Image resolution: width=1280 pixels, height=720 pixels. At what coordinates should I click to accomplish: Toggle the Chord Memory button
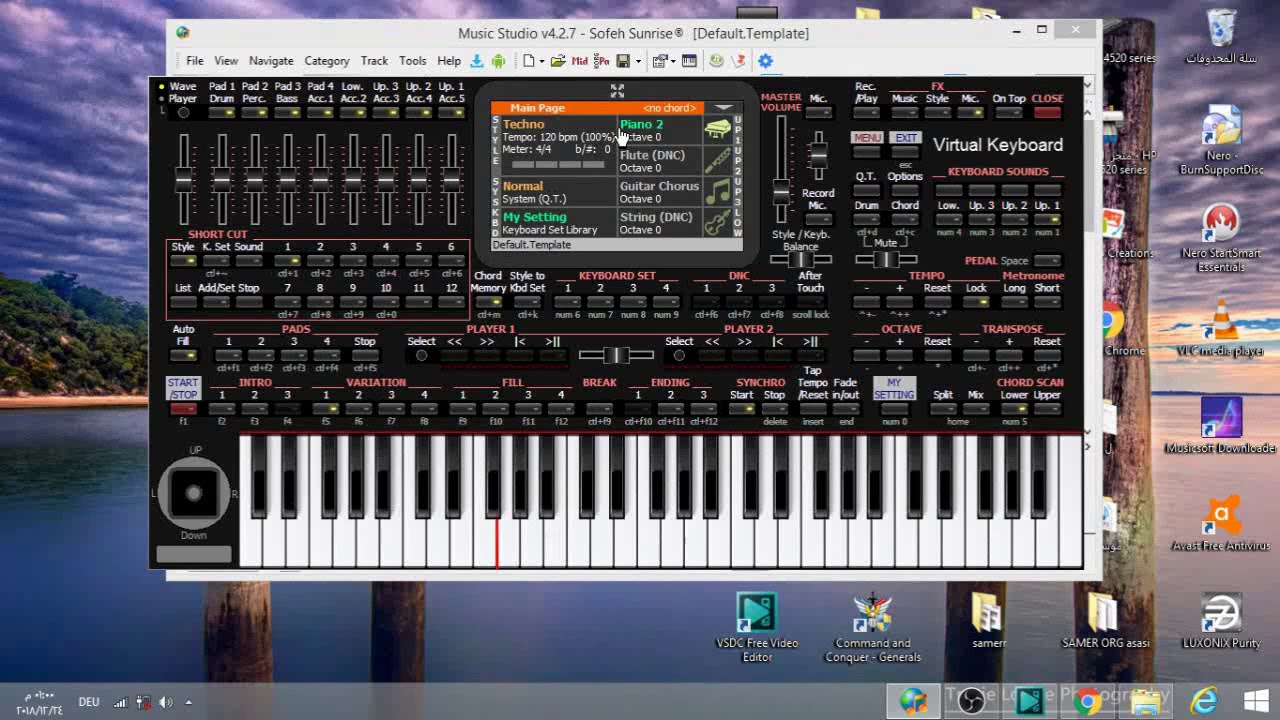tap(488, 302)
